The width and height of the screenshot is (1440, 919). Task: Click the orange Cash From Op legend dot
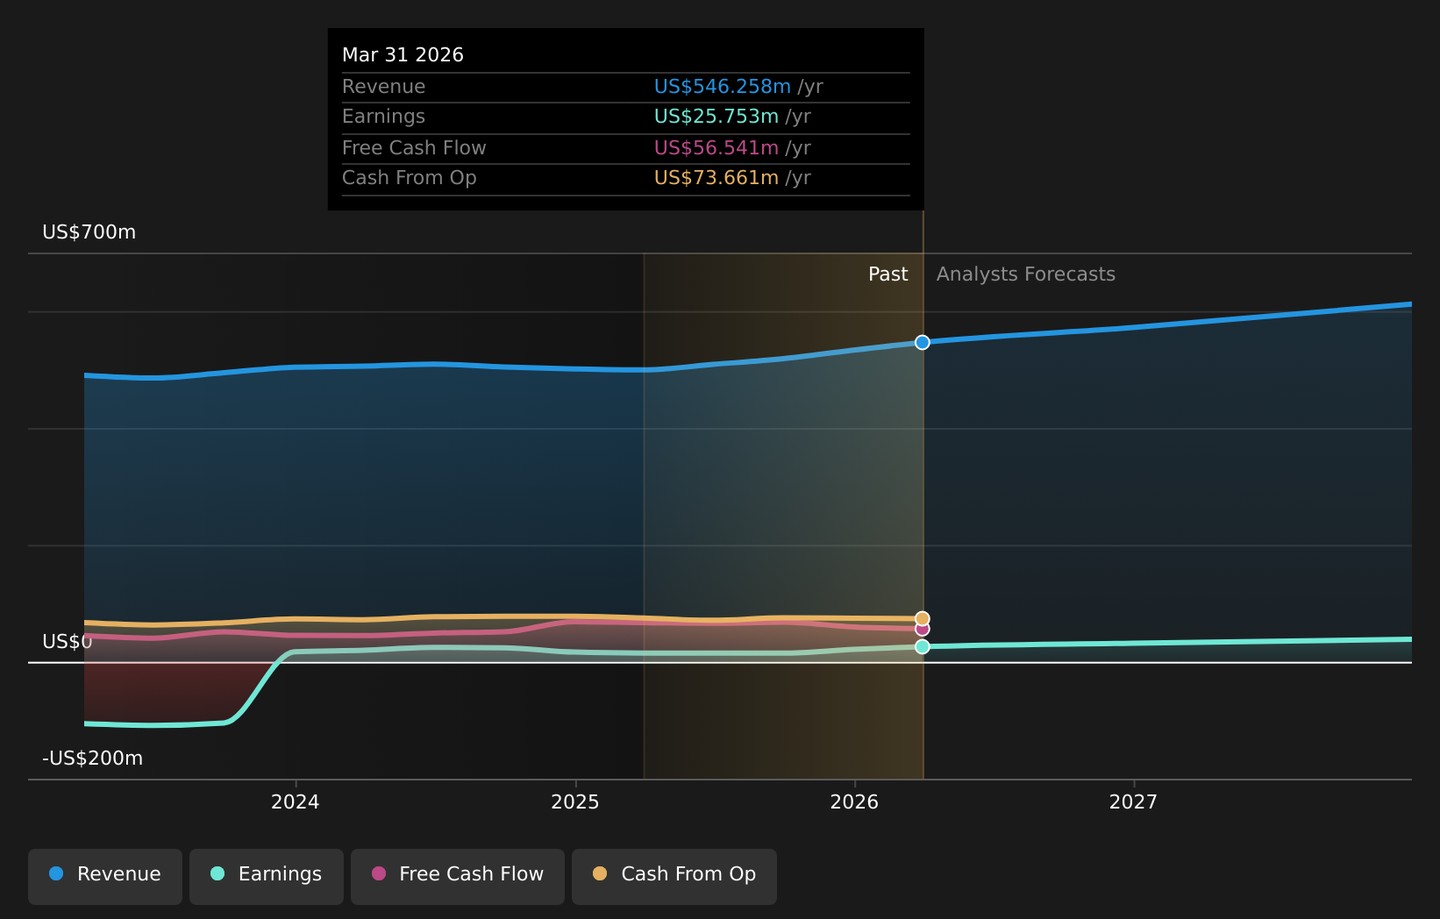600,874
